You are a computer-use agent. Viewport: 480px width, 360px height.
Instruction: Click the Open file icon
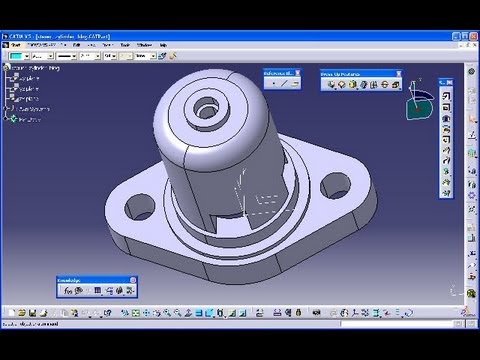(22, 313)
